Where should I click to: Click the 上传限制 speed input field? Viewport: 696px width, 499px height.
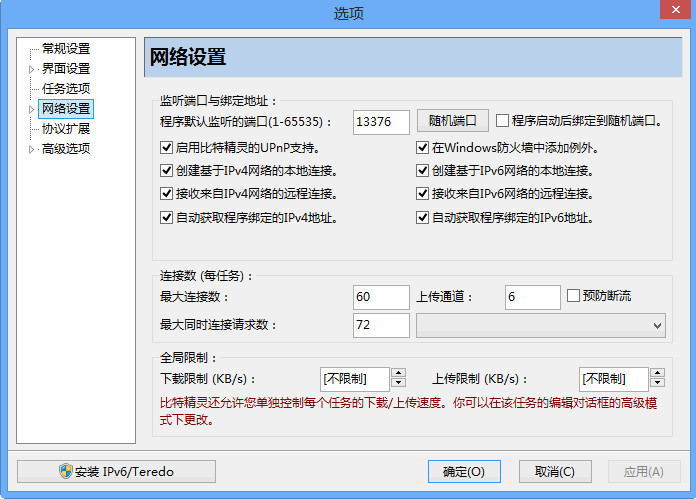pyautogui.click(x=613, y=379)
